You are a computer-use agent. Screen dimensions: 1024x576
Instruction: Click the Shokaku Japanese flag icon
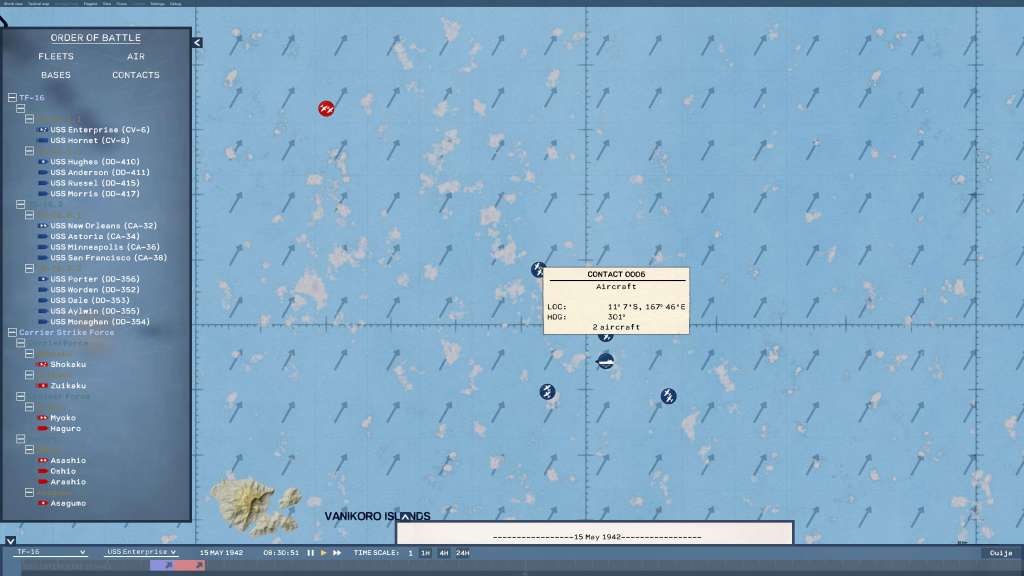[43, 364]
